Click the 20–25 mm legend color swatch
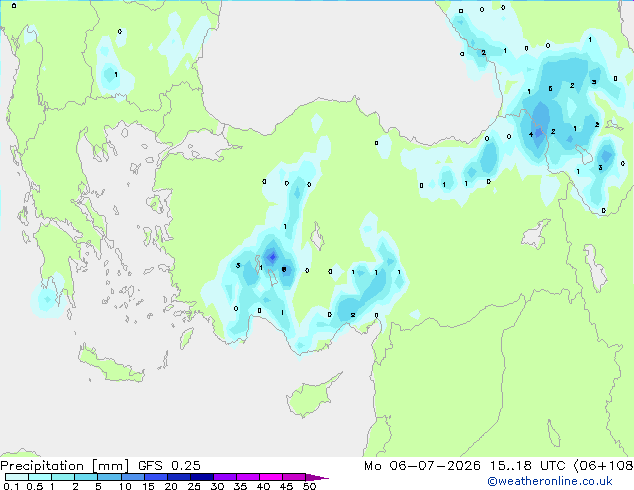 coord(178,477)
